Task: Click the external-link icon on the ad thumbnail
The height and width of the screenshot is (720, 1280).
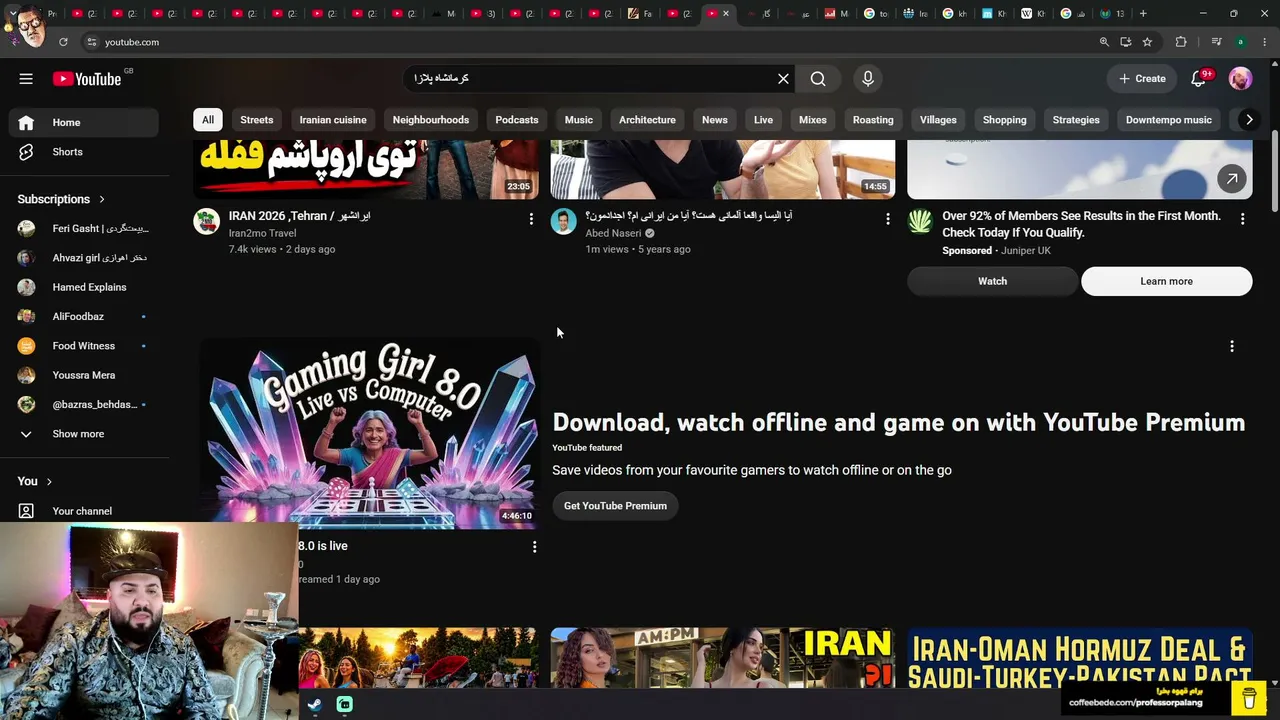Action: (1232, 179)
